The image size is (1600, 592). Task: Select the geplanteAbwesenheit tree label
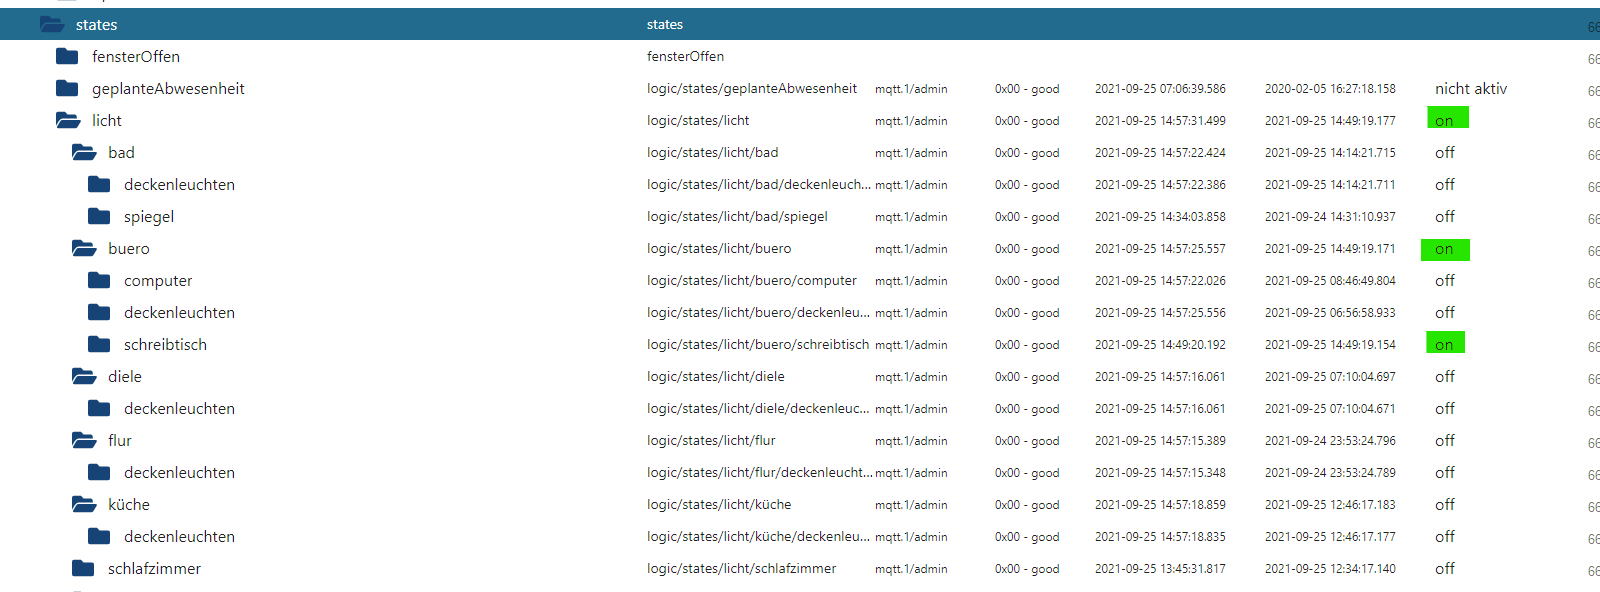(x=168, y=89)
